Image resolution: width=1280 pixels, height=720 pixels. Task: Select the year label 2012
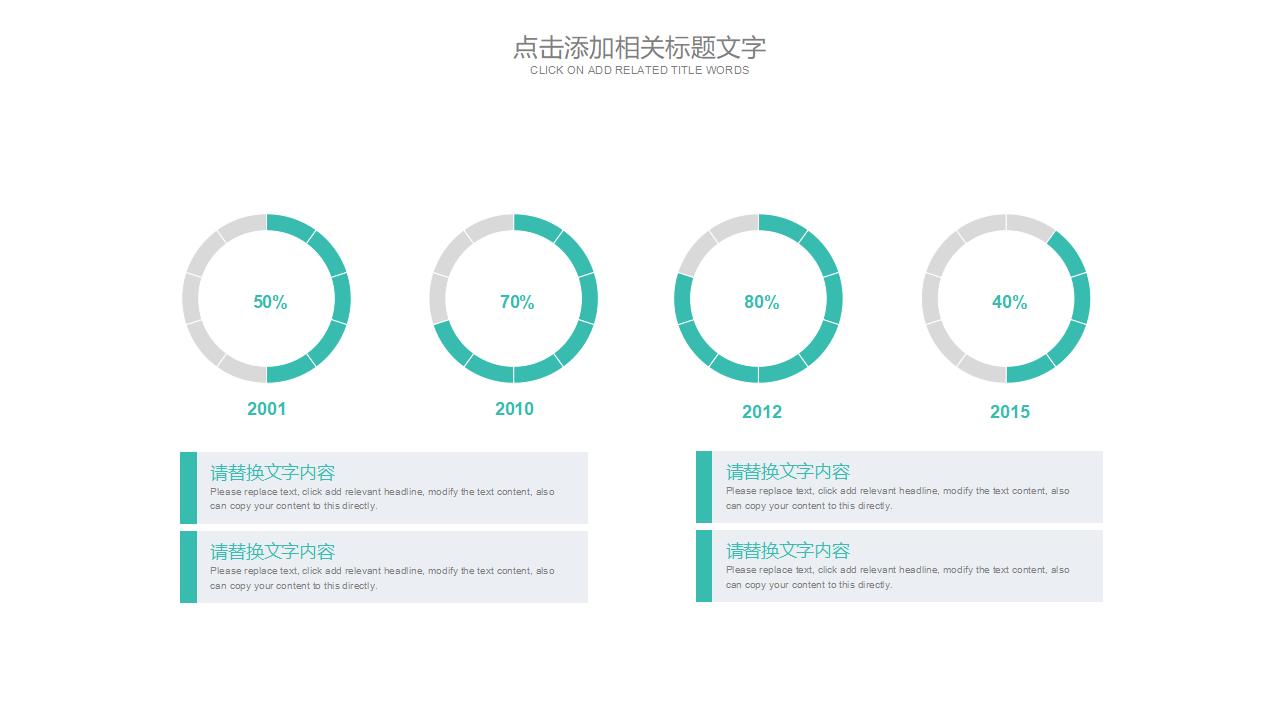[762, 412]
